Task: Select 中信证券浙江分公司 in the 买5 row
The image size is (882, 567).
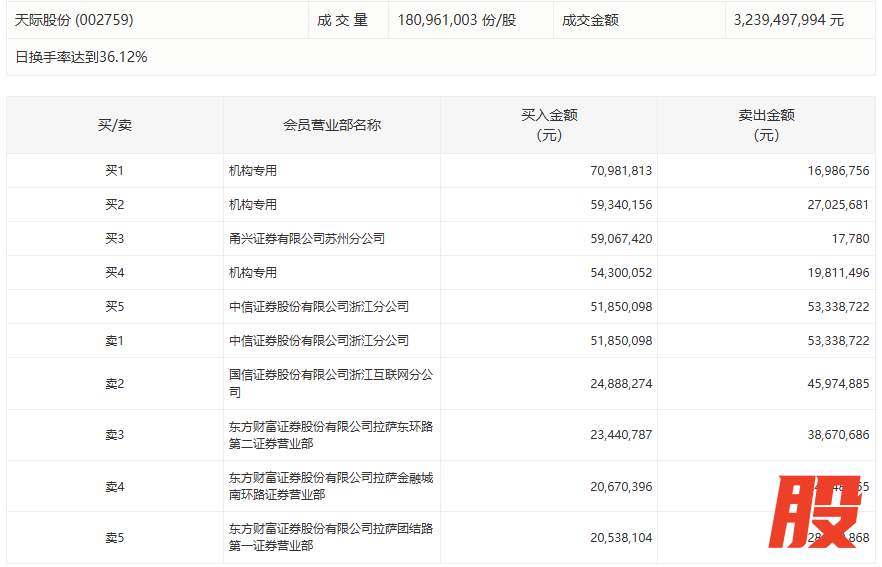Action: coord(319,307)
